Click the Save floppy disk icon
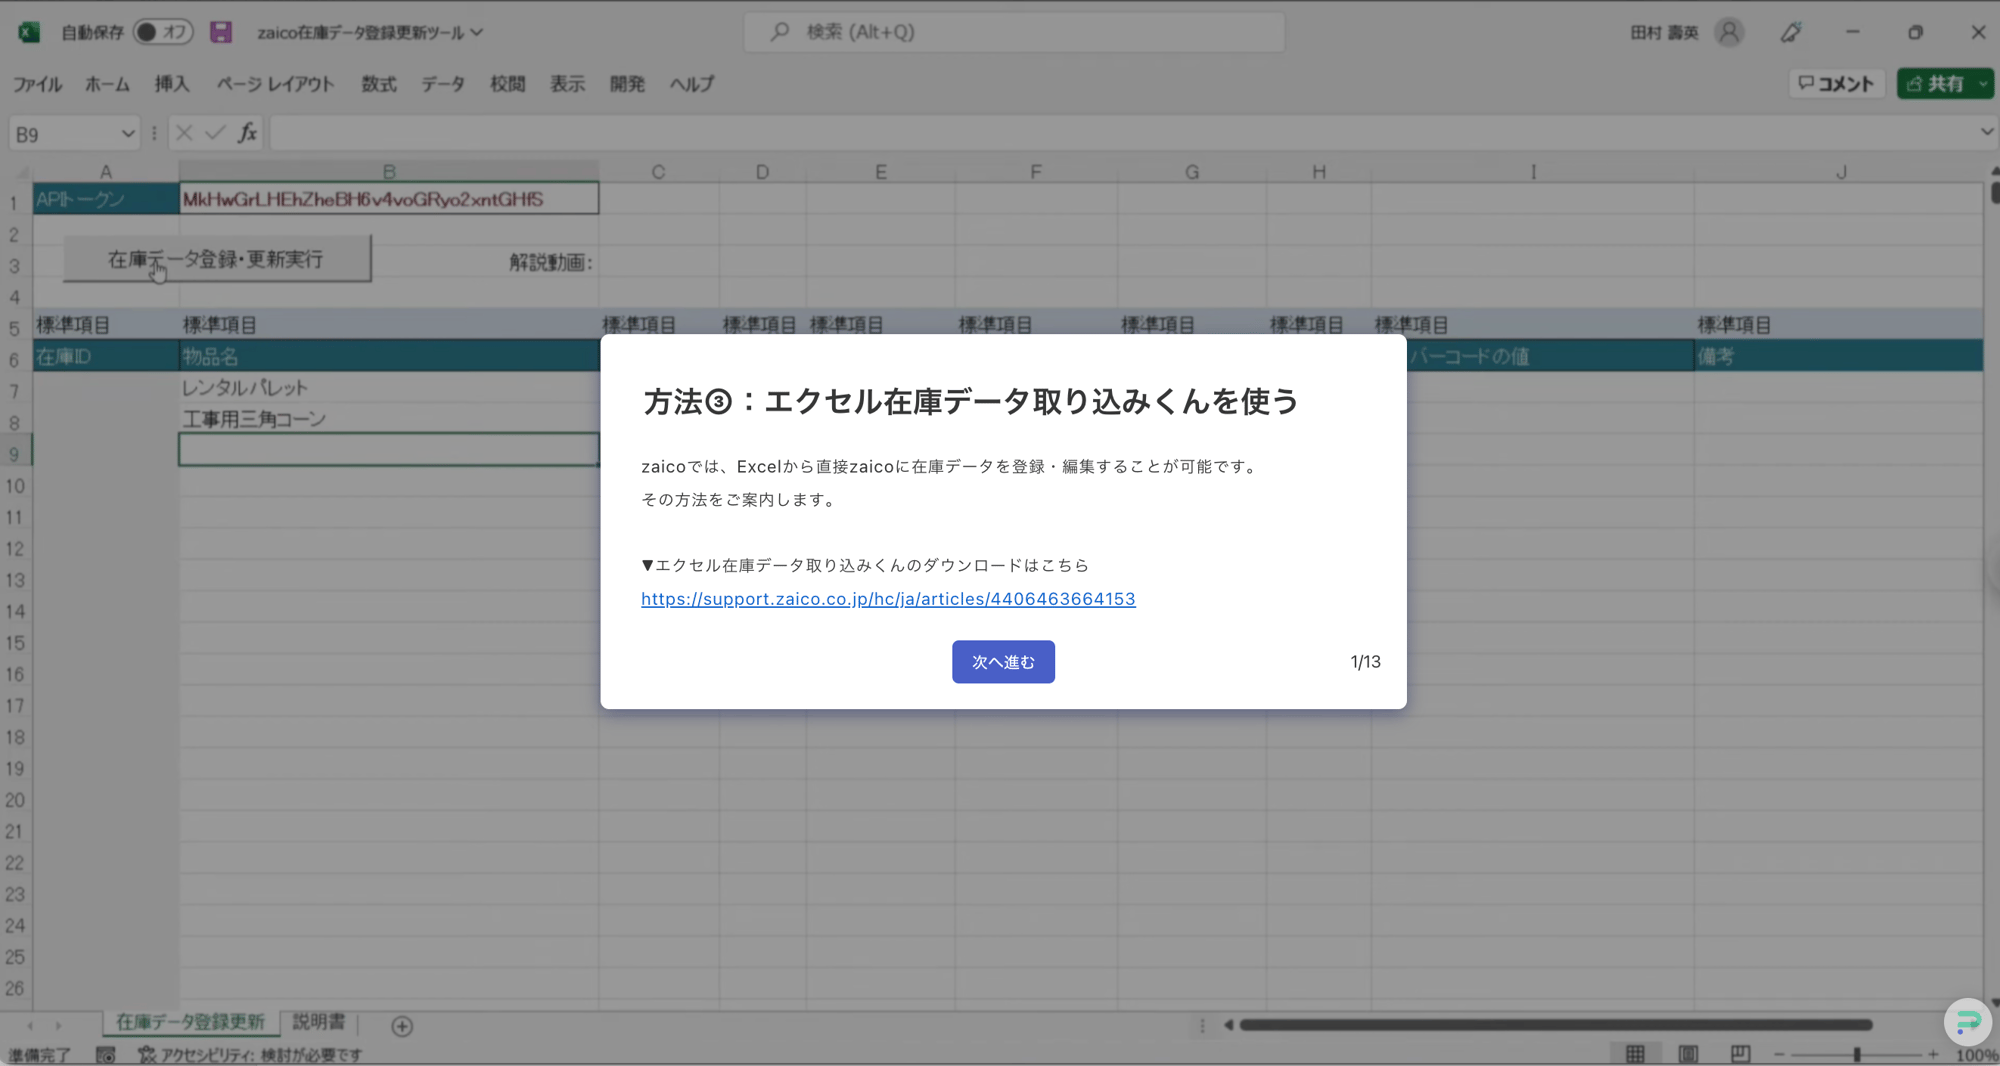2000x1066 pixels. pos(221,32)
